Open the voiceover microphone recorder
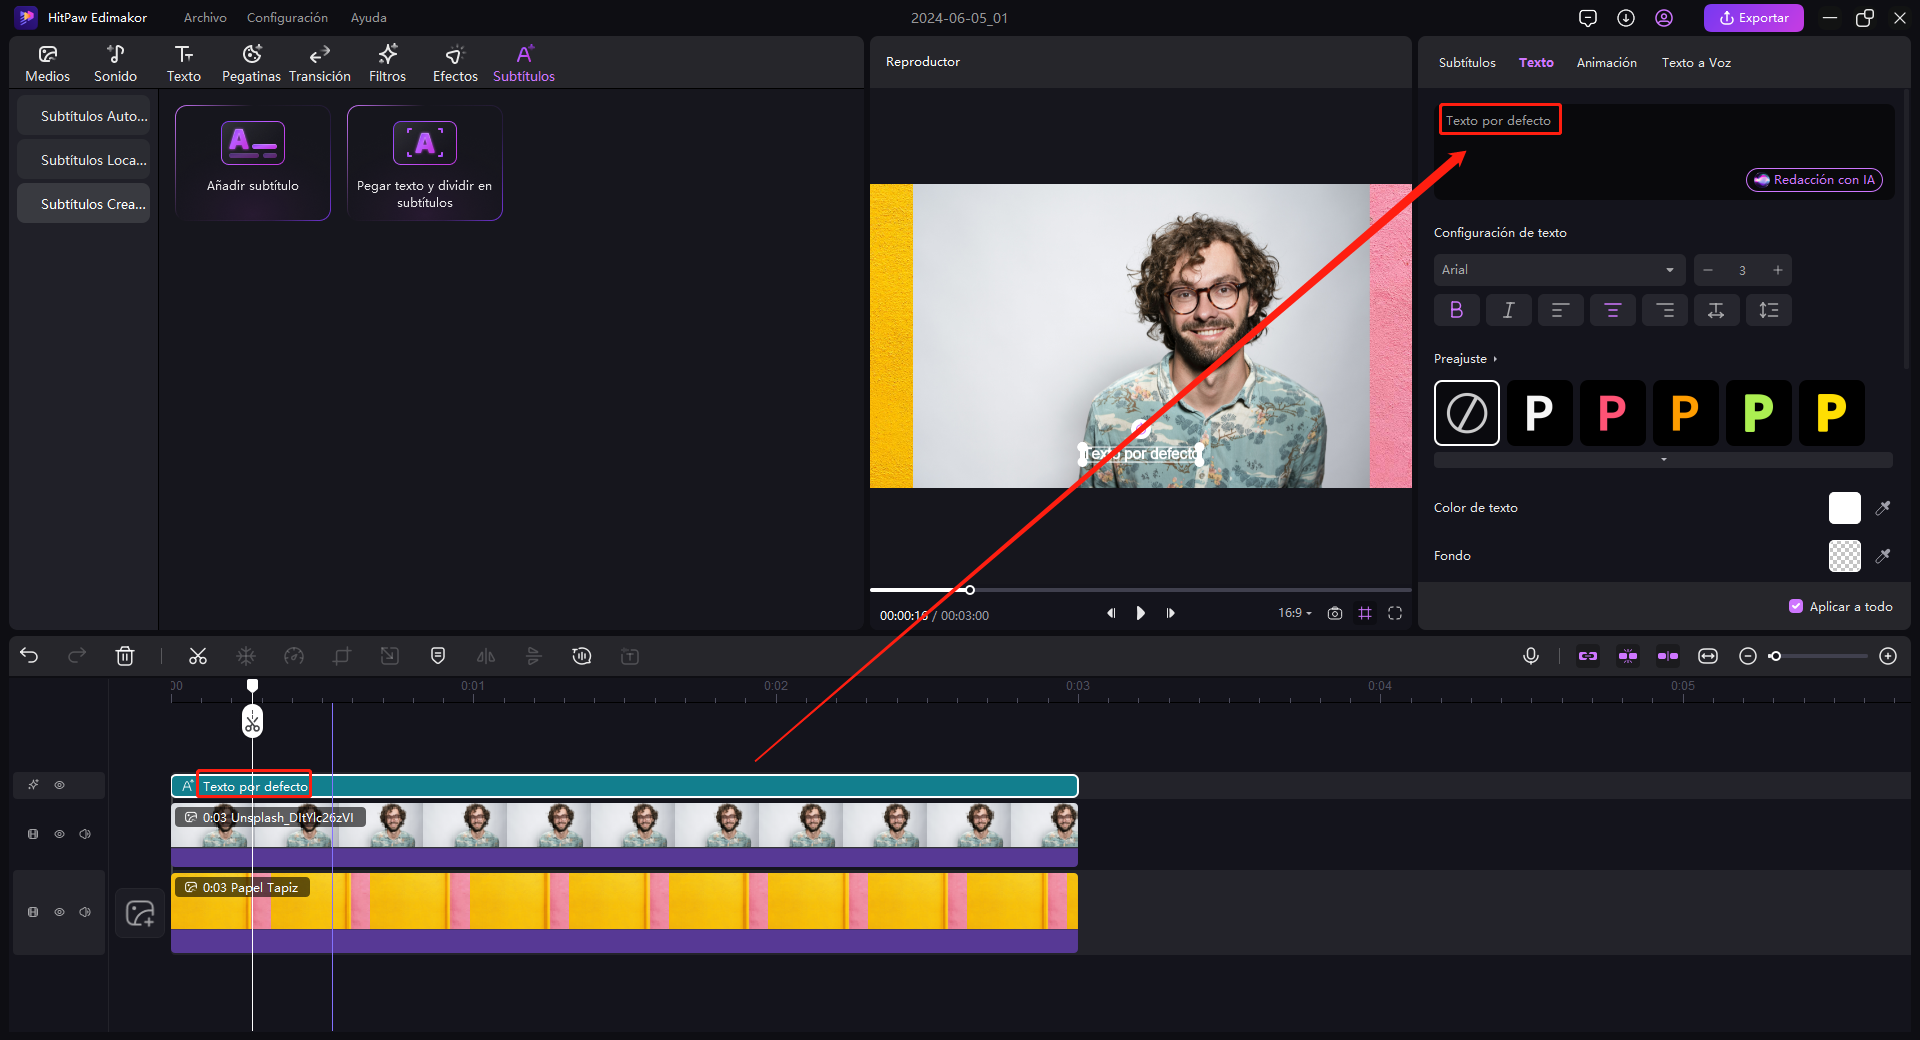Viewport: 1920px width, 1040px height. (1531, 656)
